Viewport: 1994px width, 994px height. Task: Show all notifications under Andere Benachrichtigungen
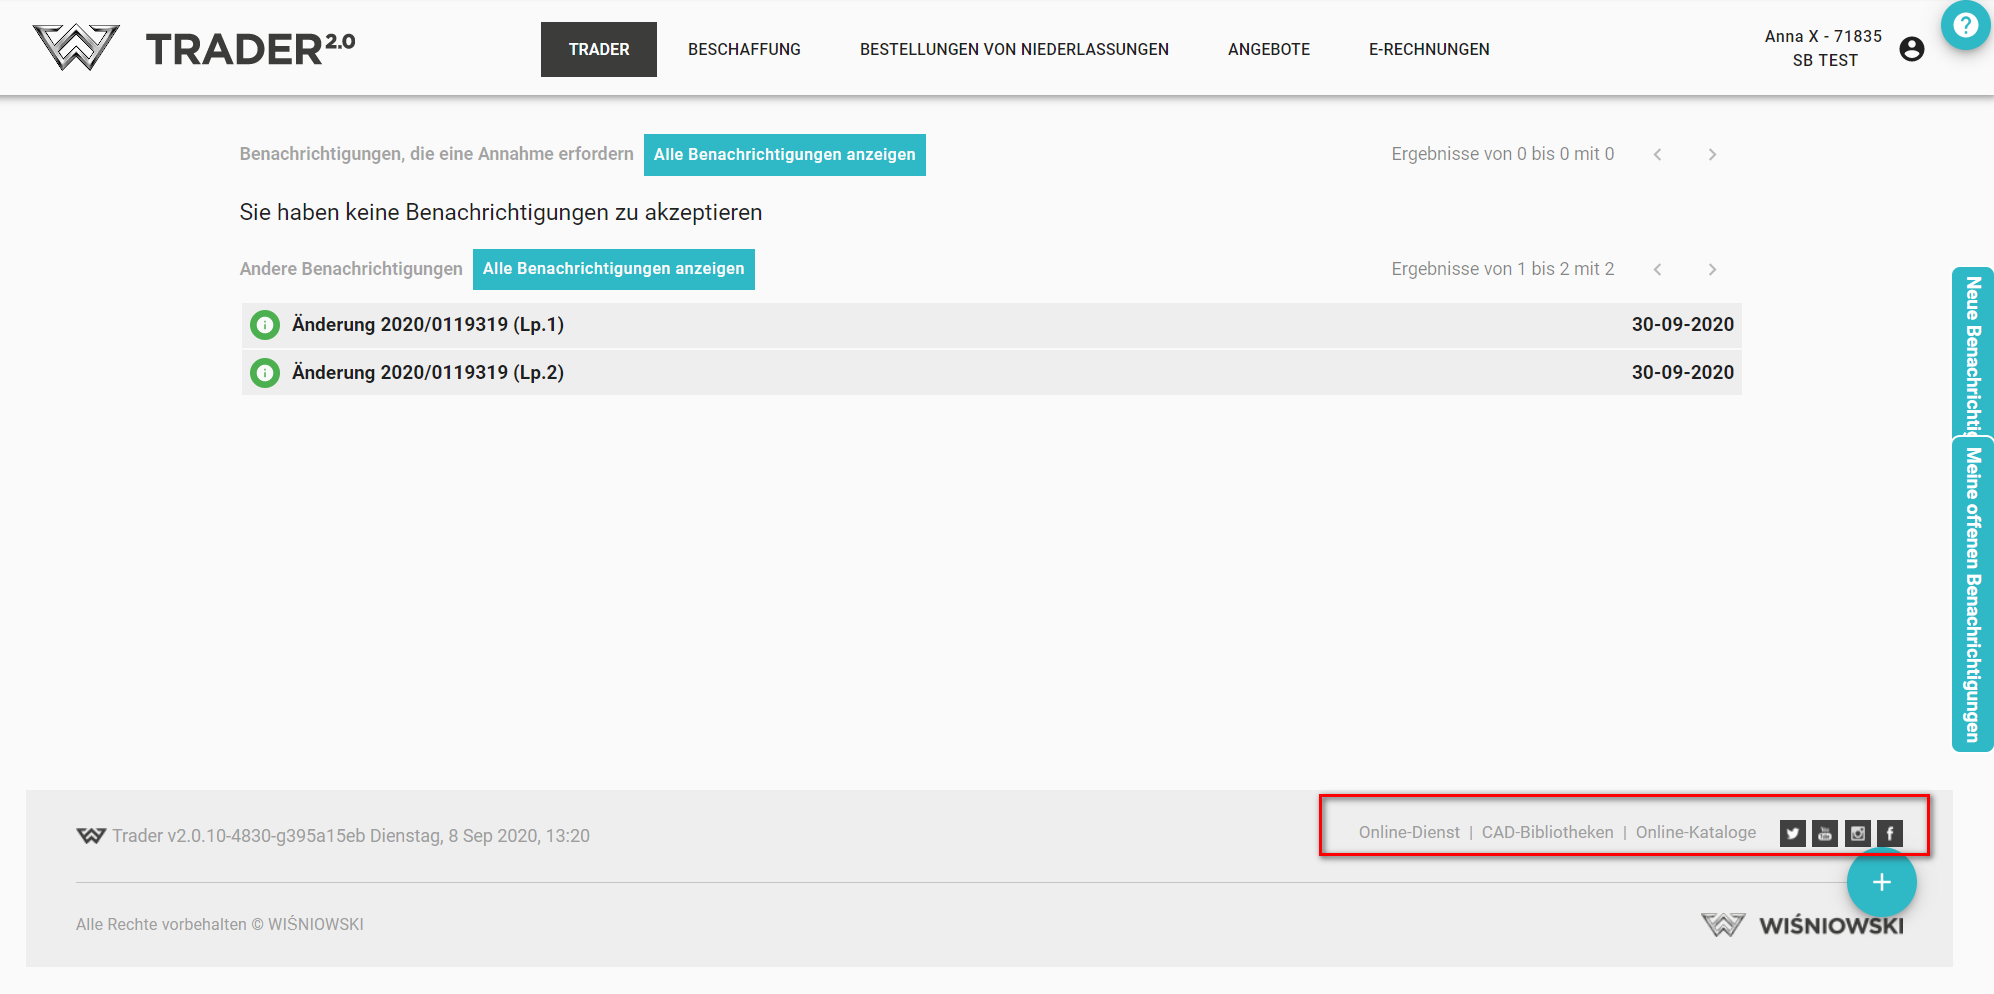click(613, 269)
